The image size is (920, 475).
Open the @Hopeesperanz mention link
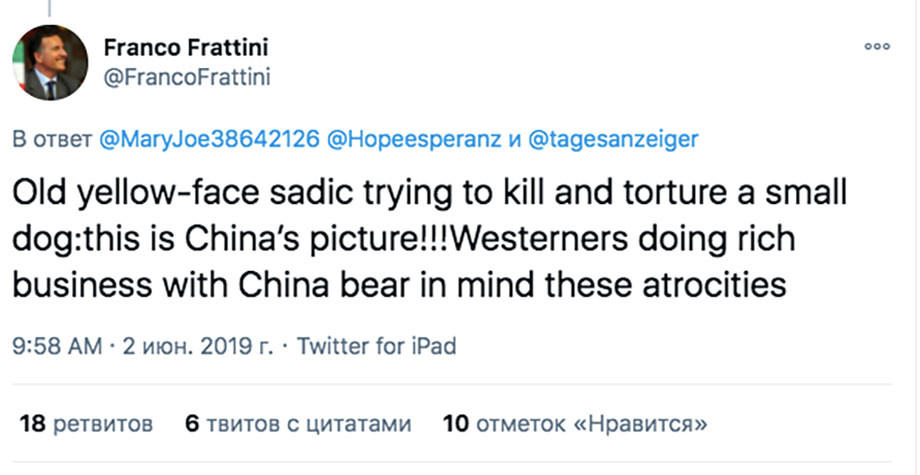point(414,140)
